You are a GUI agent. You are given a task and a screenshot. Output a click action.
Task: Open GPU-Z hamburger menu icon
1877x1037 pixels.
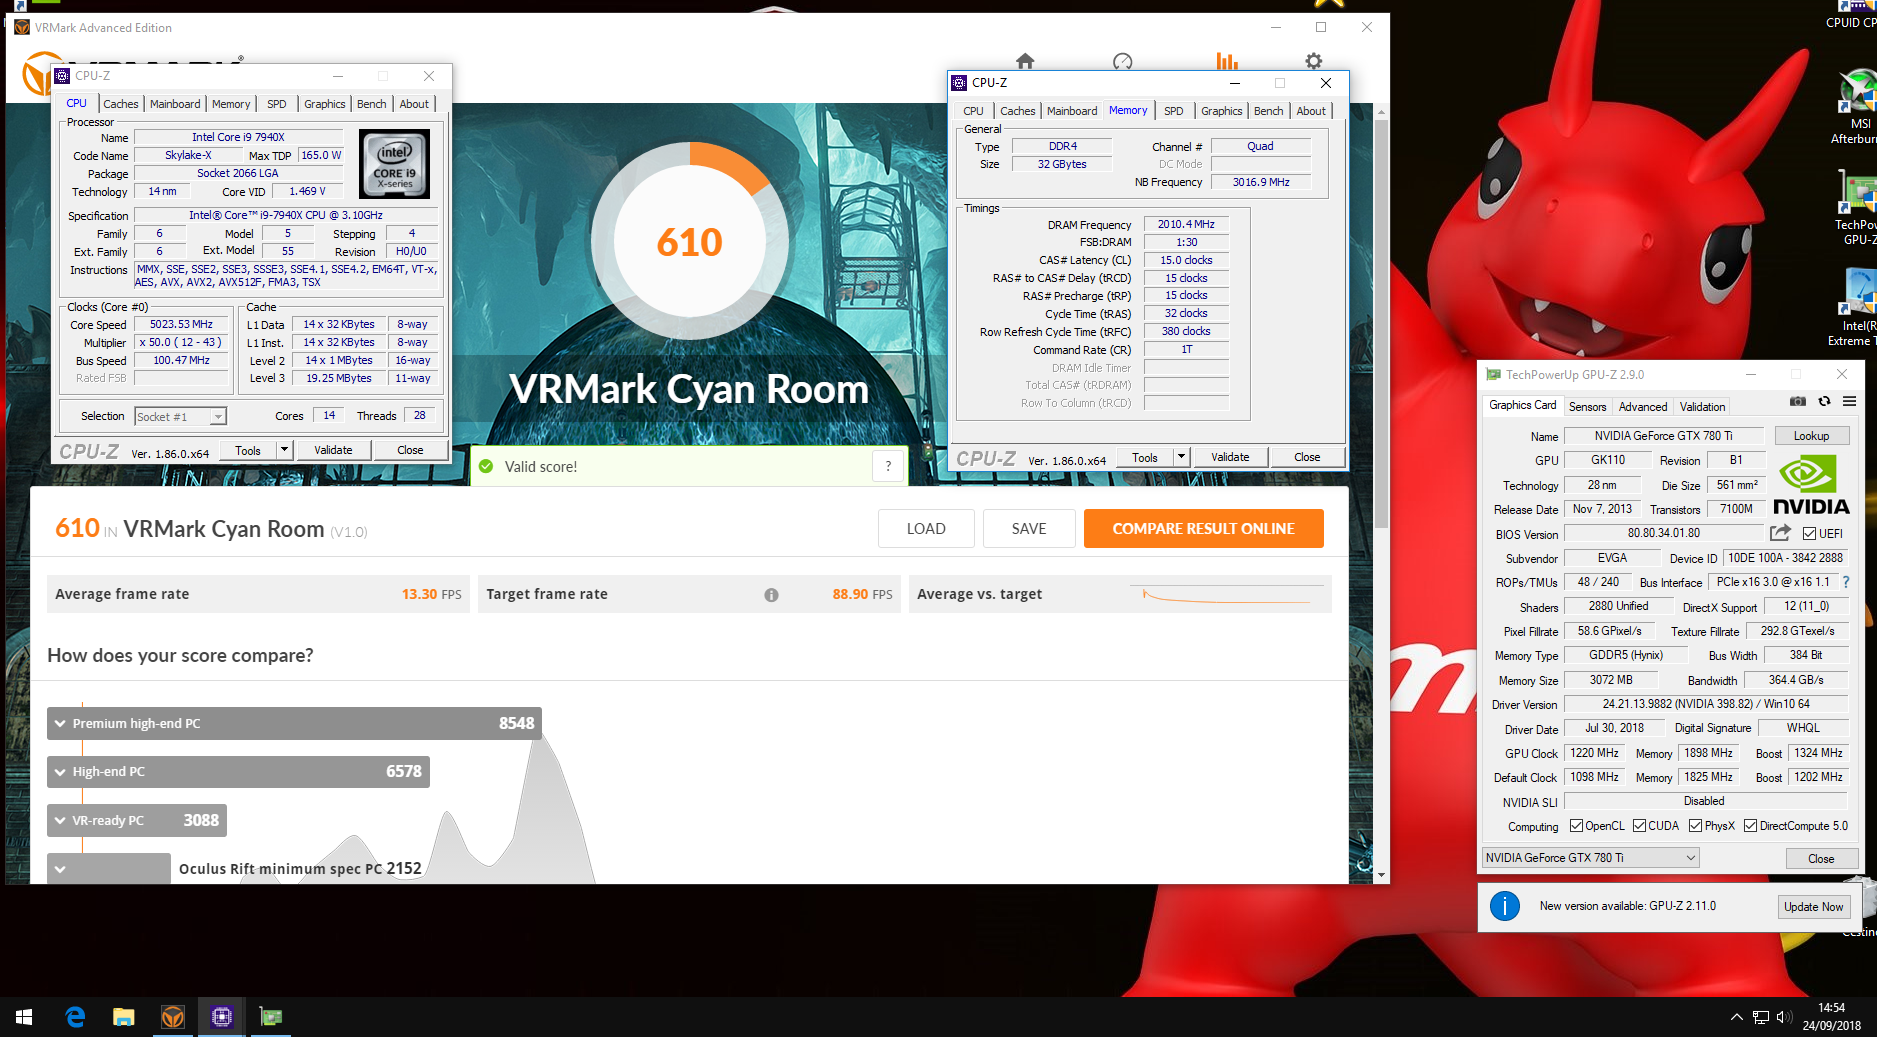tap(1849, 401)
